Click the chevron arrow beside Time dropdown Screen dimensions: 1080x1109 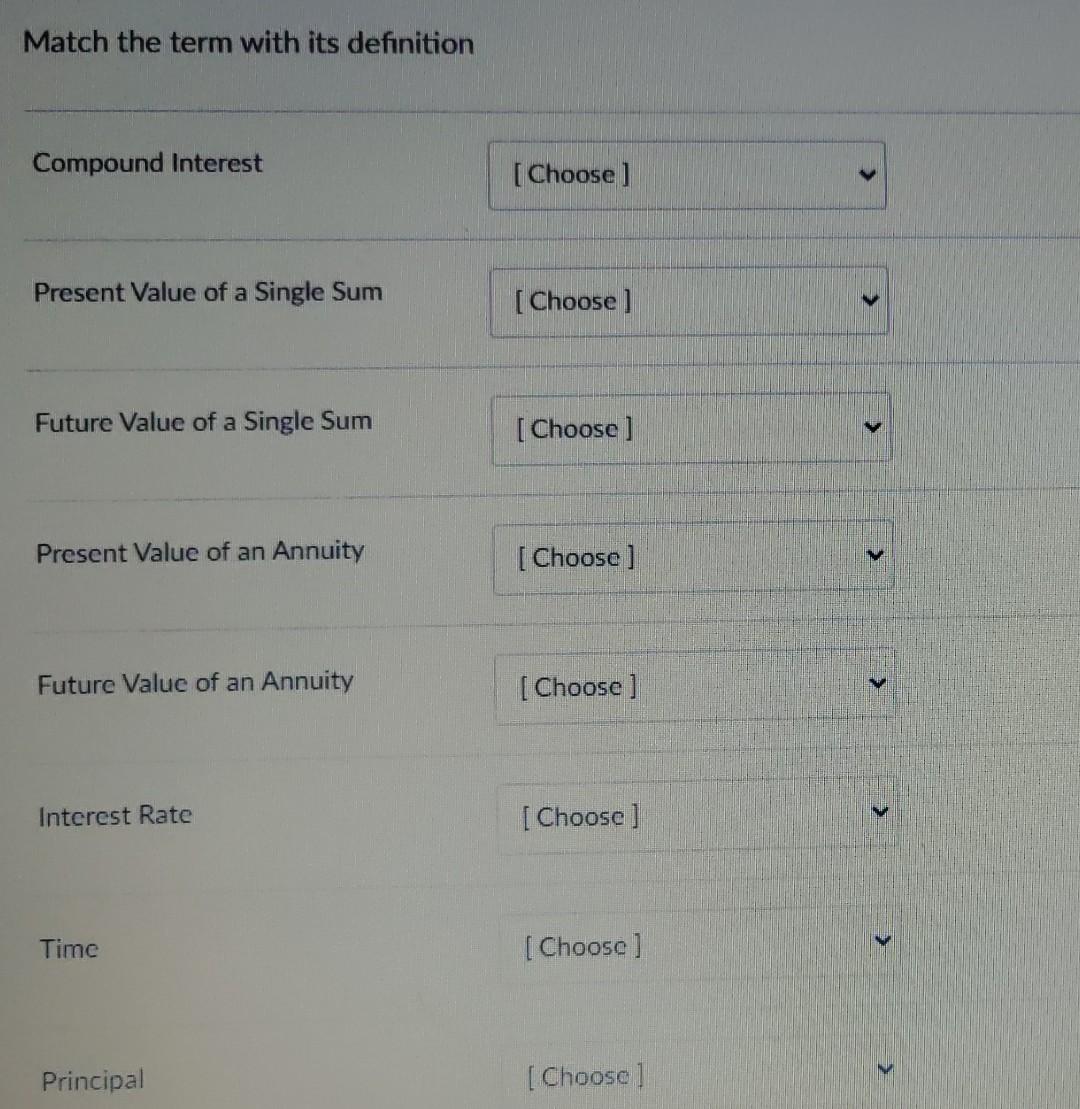[x=881, y=939]
